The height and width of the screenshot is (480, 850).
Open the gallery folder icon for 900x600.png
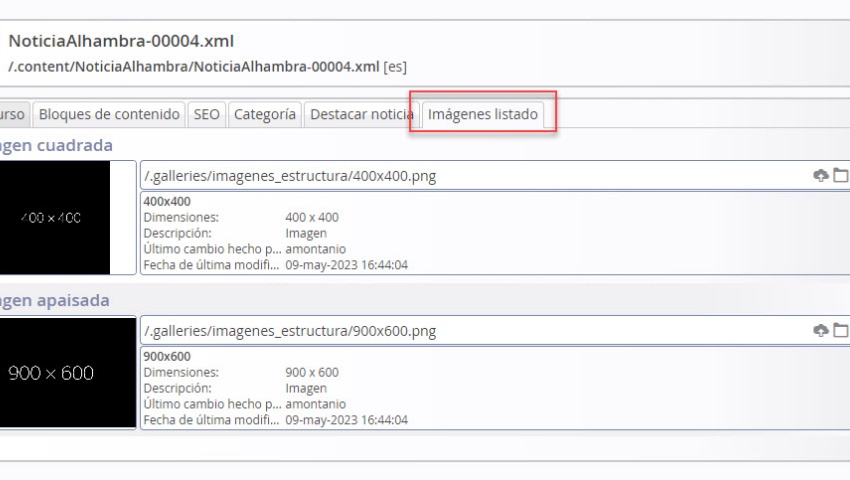[x=840, y=331]
